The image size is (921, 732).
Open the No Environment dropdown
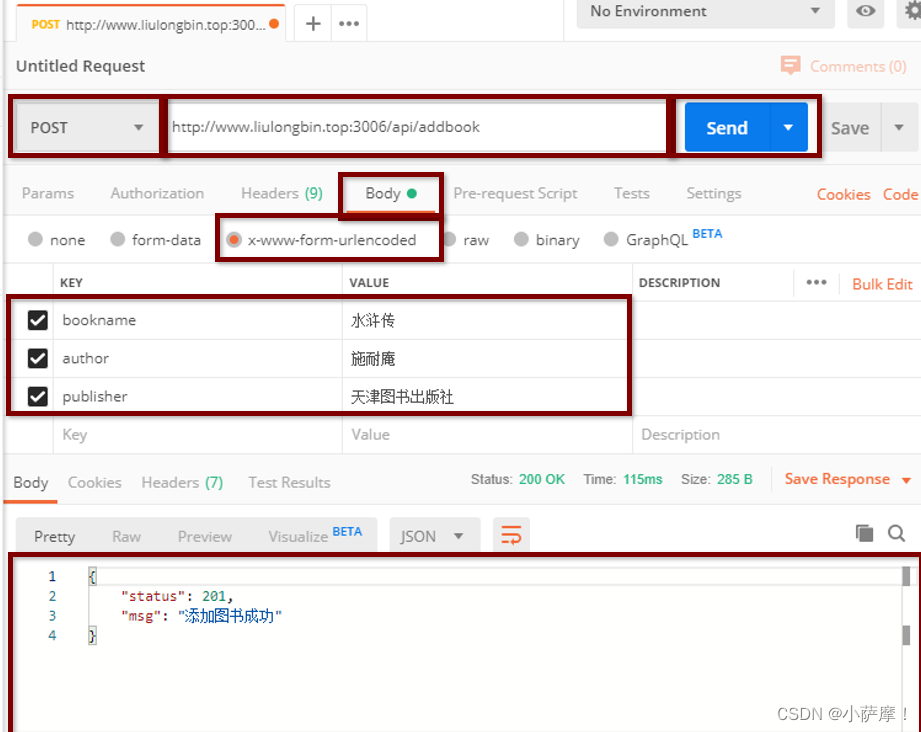[705, 12]
